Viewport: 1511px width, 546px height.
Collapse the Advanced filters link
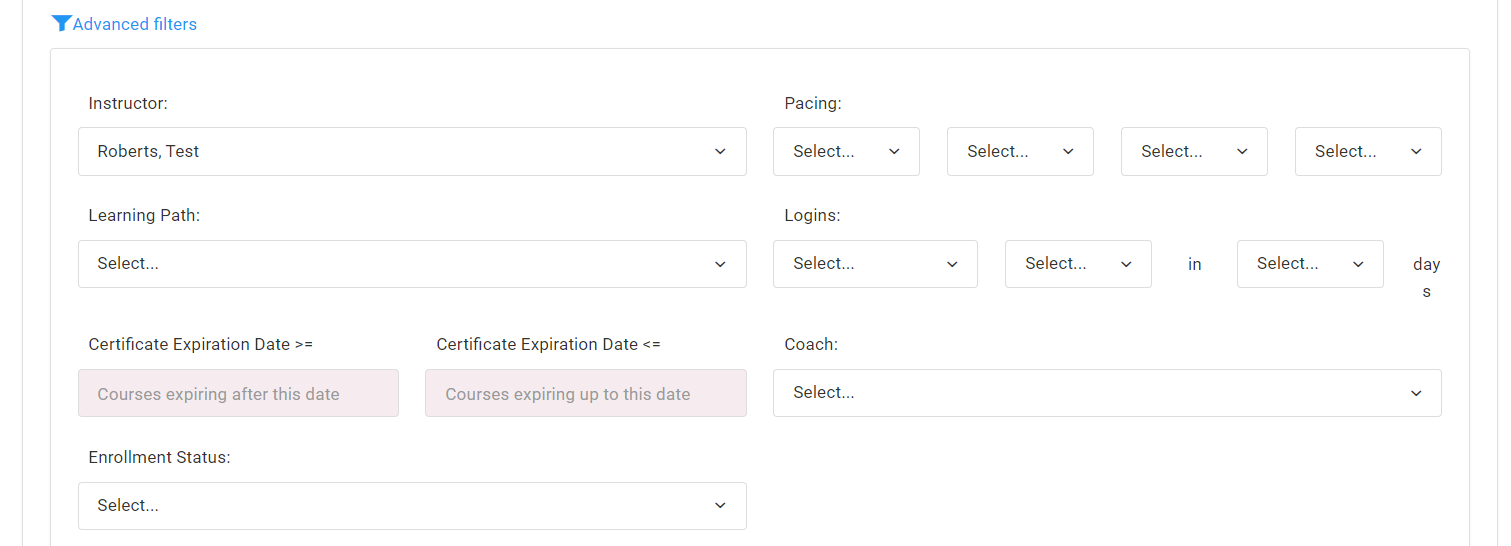tap(135, 24)
